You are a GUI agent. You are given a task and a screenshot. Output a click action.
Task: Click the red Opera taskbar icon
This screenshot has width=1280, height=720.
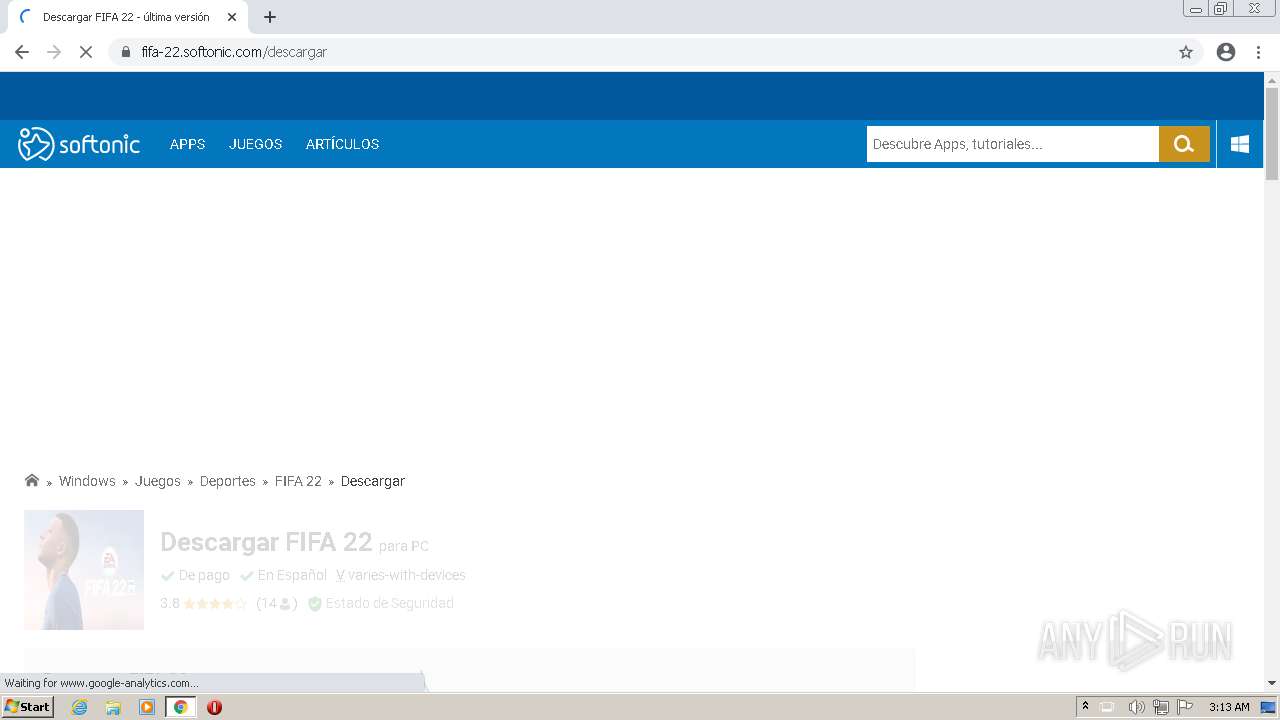point(214,707)
